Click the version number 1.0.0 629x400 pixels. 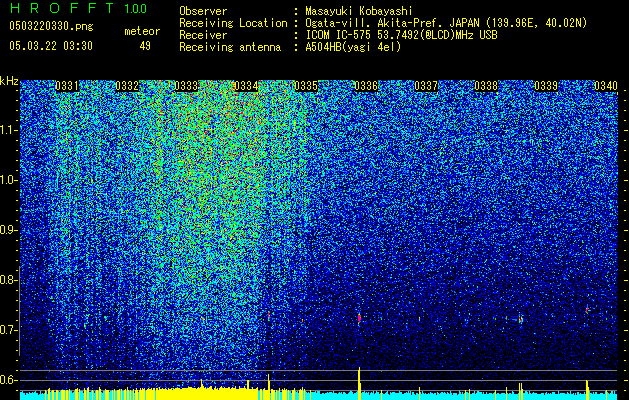pos(136,8)
